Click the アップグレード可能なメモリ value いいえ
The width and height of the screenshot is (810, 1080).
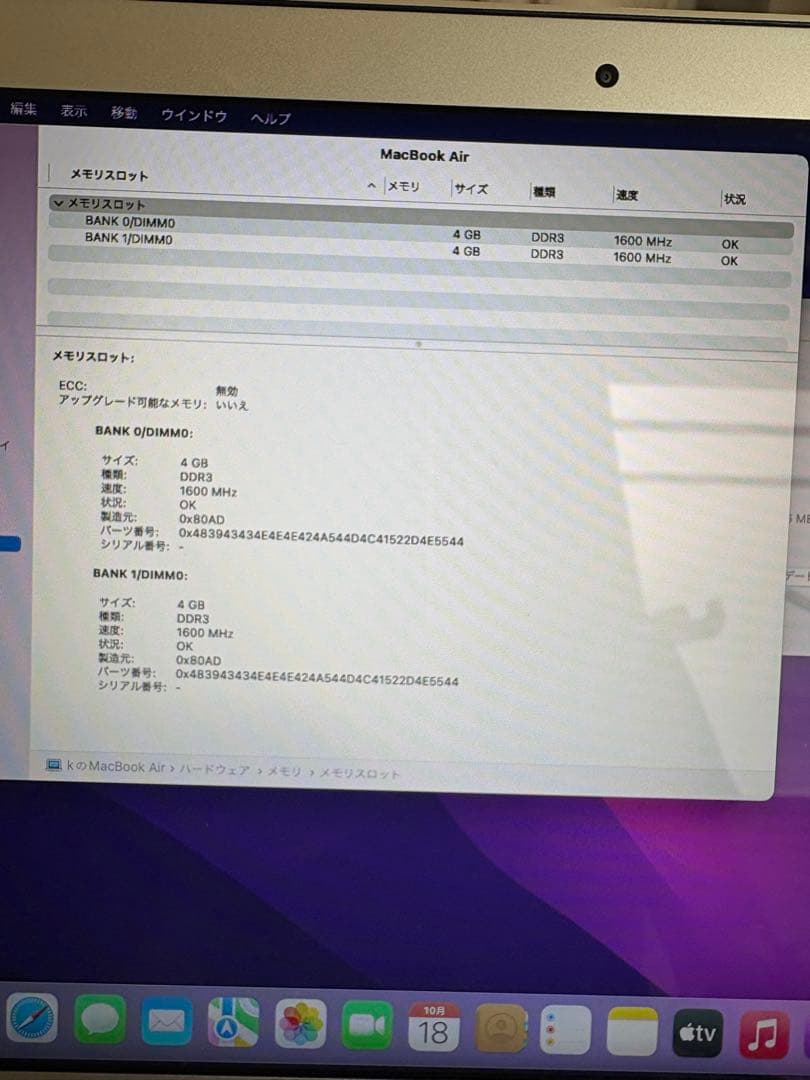[231, 404]
